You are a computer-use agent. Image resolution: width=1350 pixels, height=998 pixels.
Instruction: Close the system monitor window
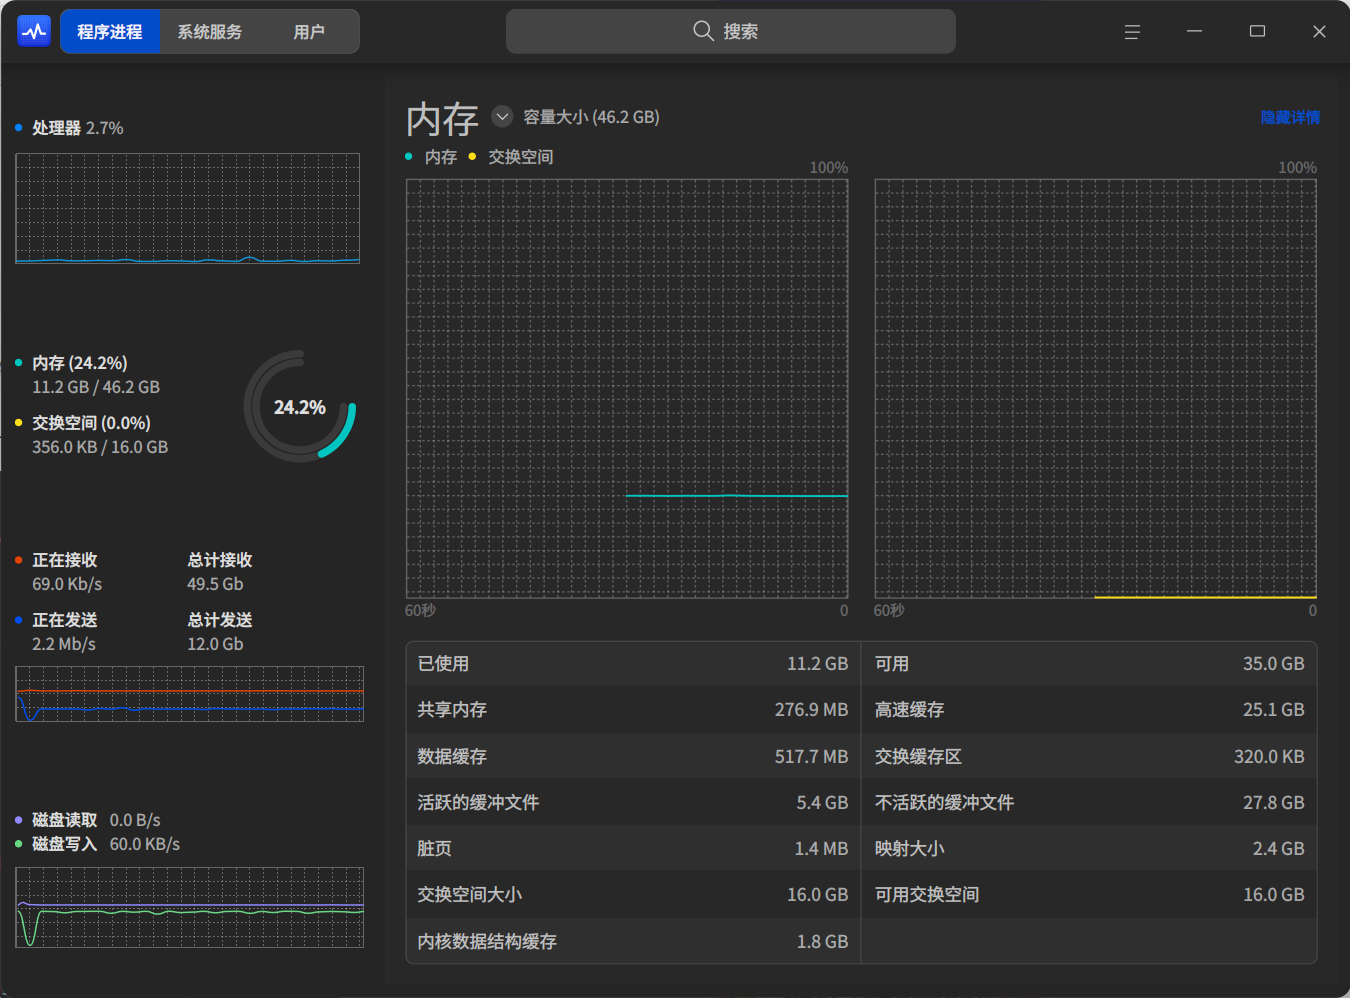pos(1319,32)
